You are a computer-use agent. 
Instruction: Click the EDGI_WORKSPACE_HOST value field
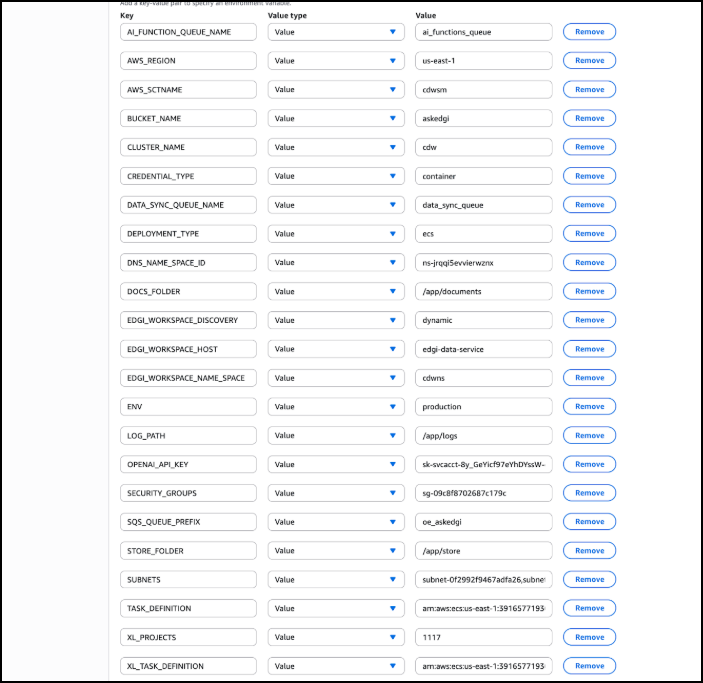coord(483,349)
